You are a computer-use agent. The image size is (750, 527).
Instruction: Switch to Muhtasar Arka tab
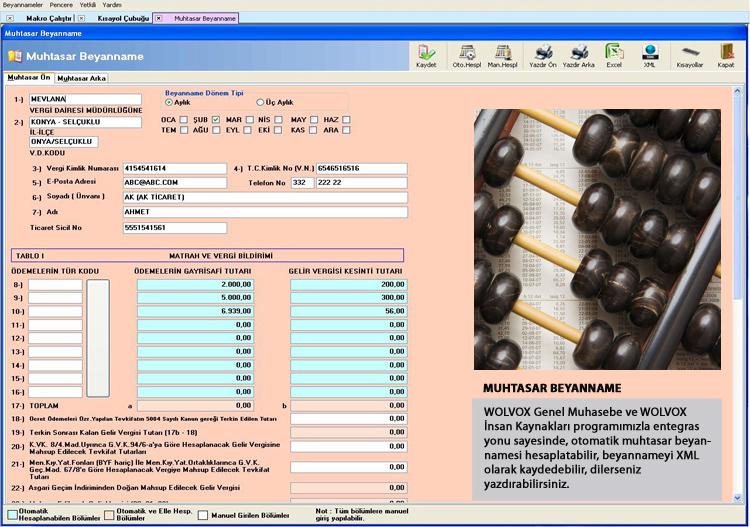point(81,78)
